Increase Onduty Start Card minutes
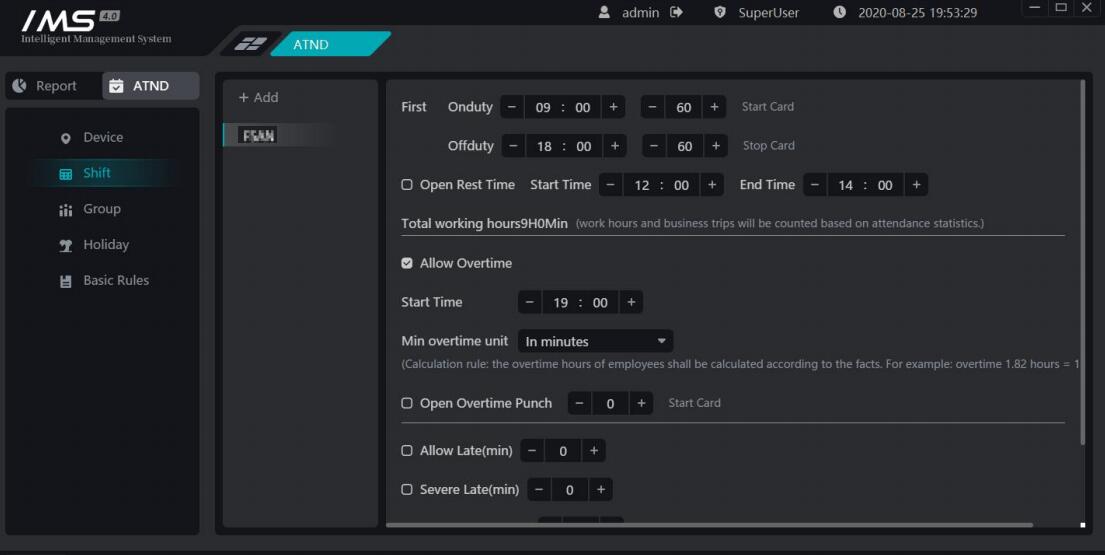The height and width of the screenshot is (555, 1105). (715, 107)
